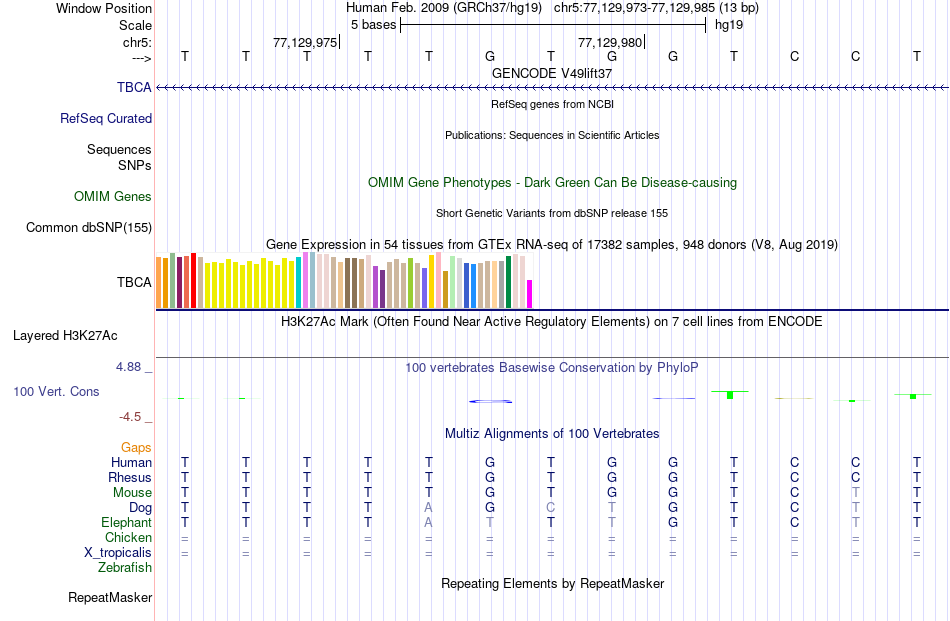950x621 pixels.
Task: Click the ---> strand direction arrow label
Action: tap(141, 58)
